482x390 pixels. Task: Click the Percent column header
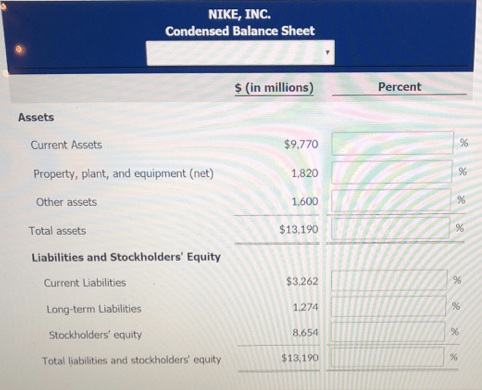coord(399,87)
